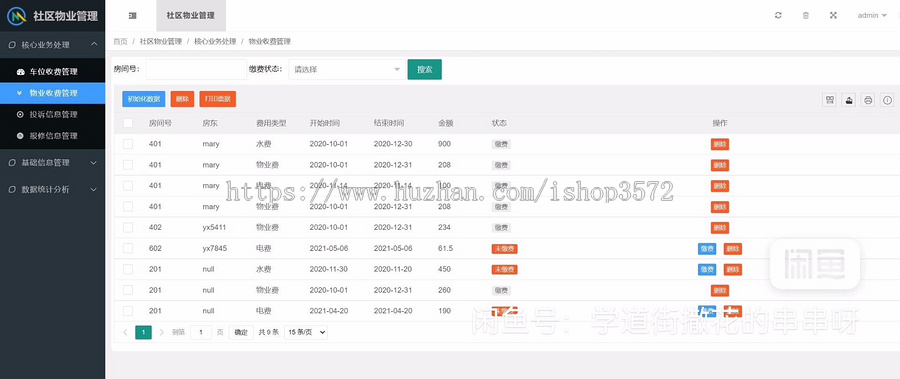Click 缴费 for row 602 yx7845

tap(707, 249)
